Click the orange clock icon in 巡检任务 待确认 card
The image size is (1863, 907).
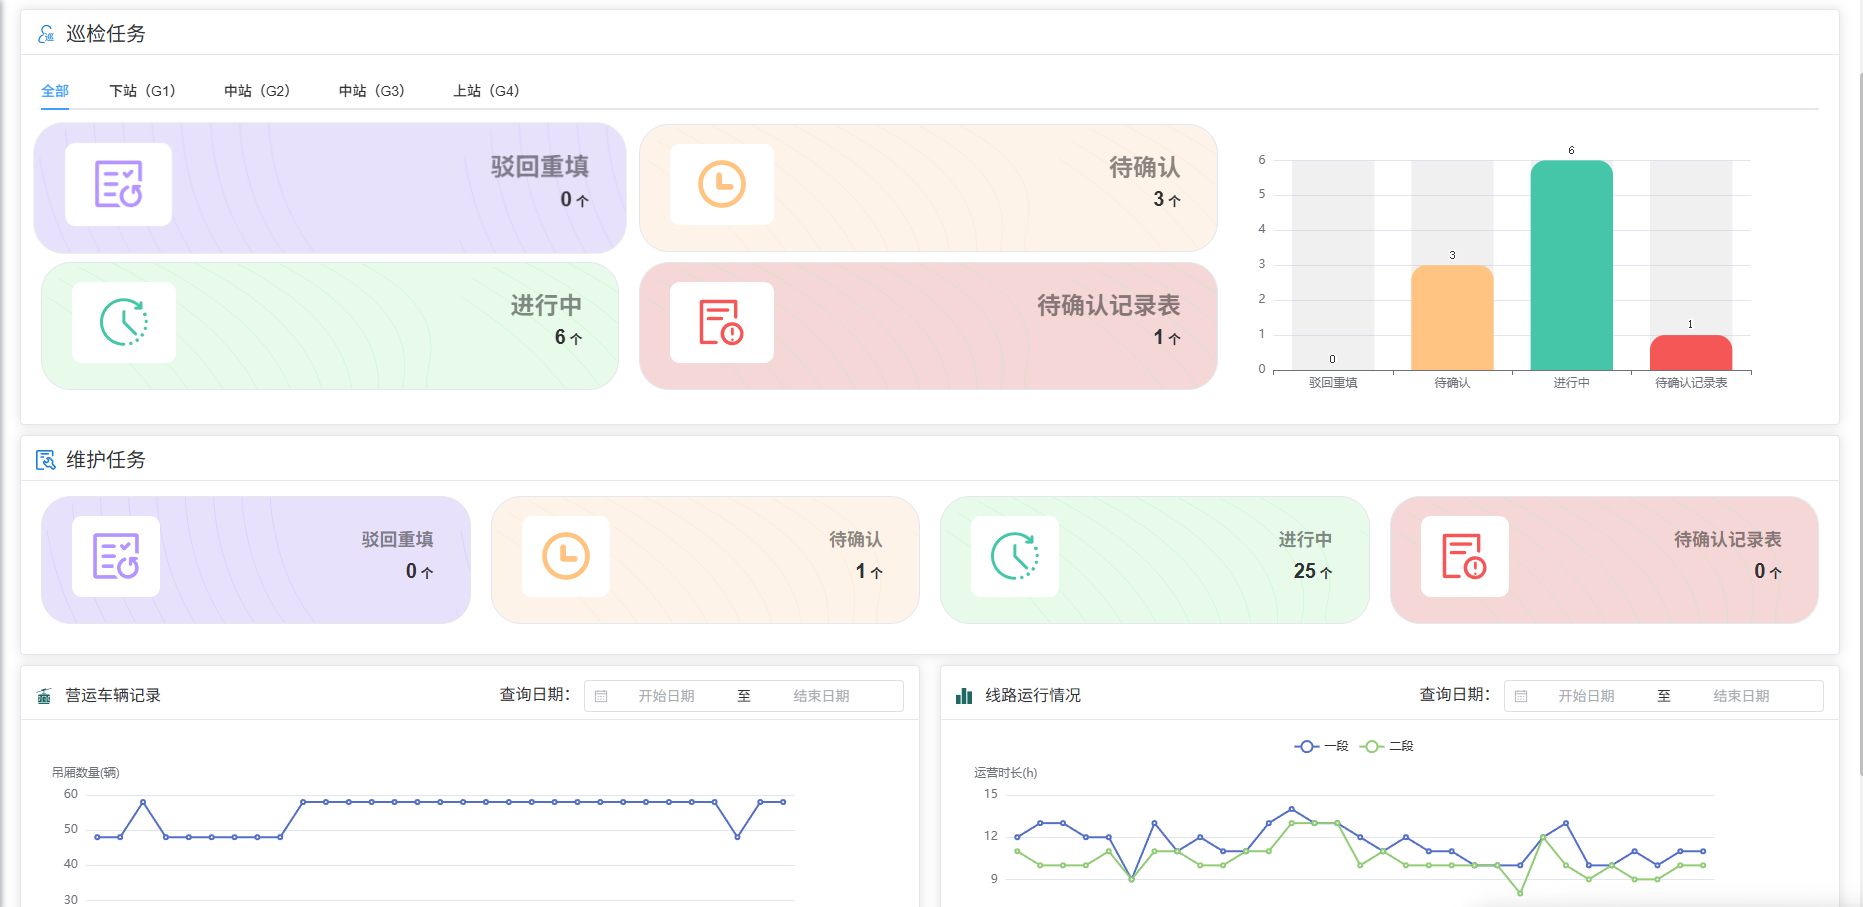tap(721, 184)
